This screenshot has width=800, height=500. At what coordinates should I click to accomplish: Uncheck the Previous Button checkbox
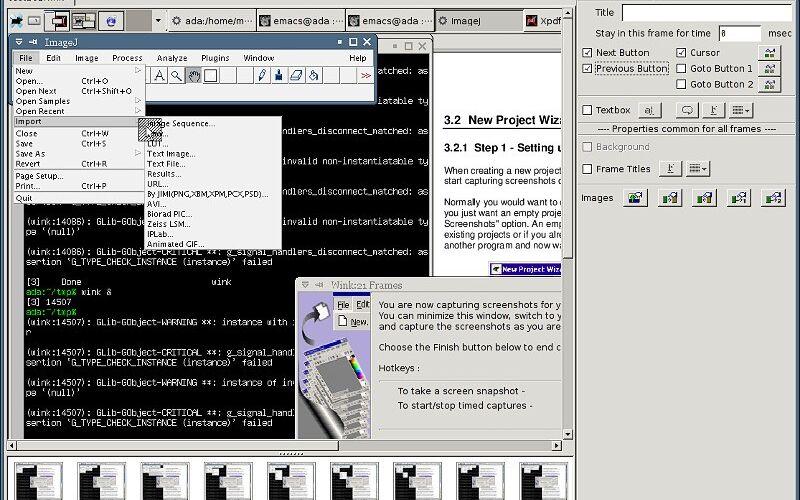[587, 68]
